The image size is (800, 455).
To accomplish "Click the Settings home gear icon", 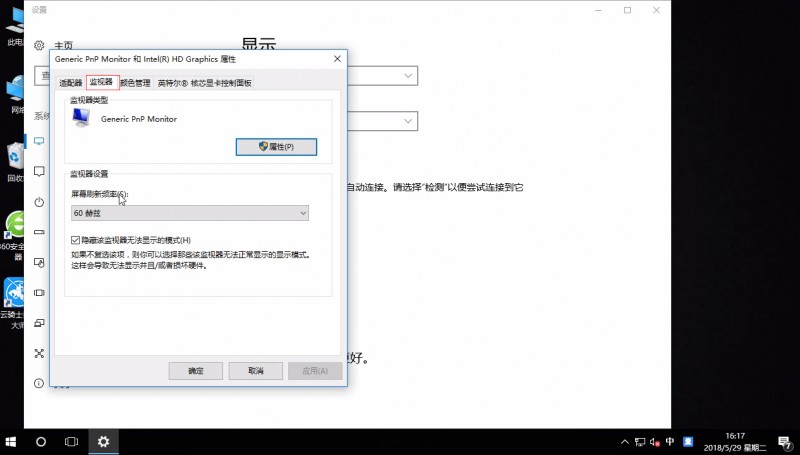I will click(39, 45).
